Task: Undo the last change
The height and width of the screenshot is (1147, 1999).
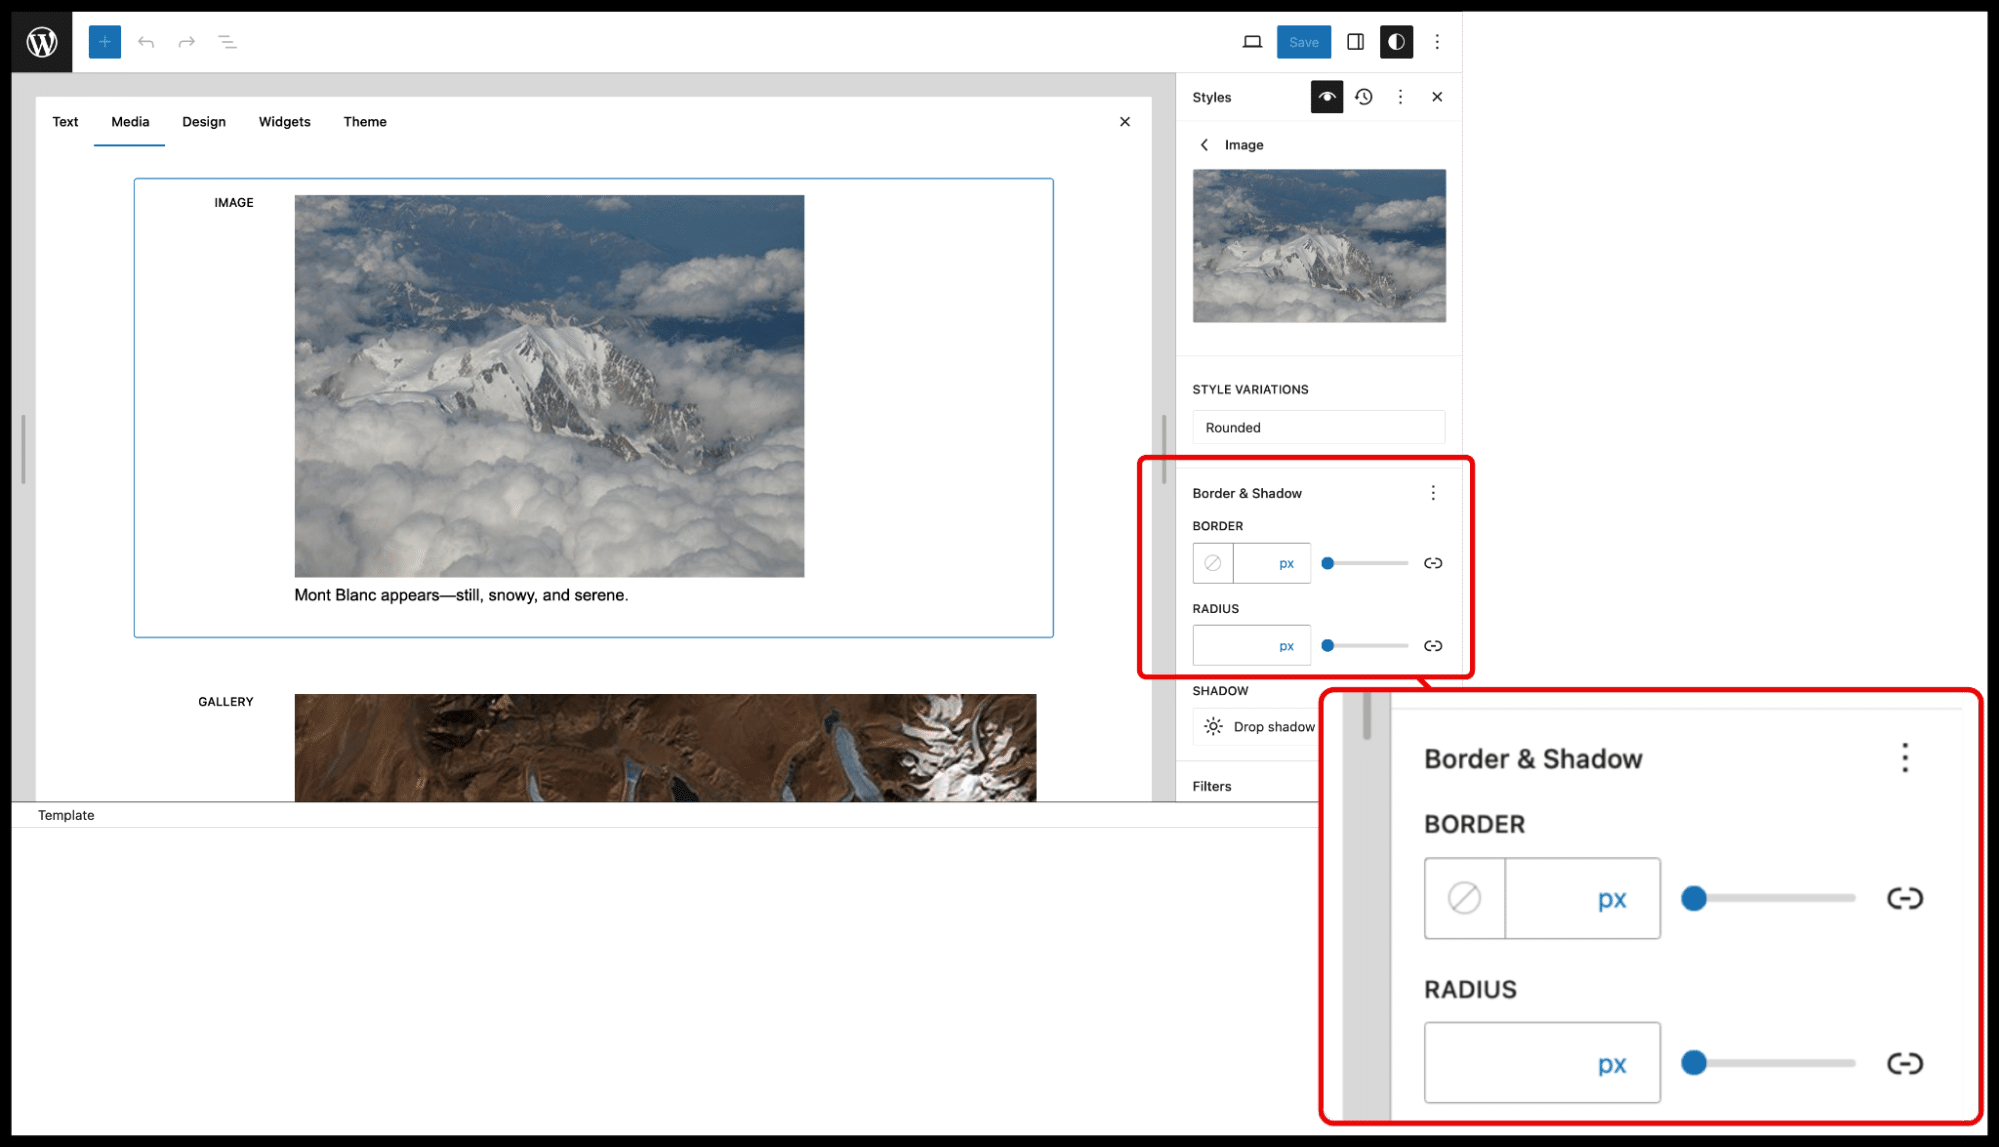Action: pos(146,42)
